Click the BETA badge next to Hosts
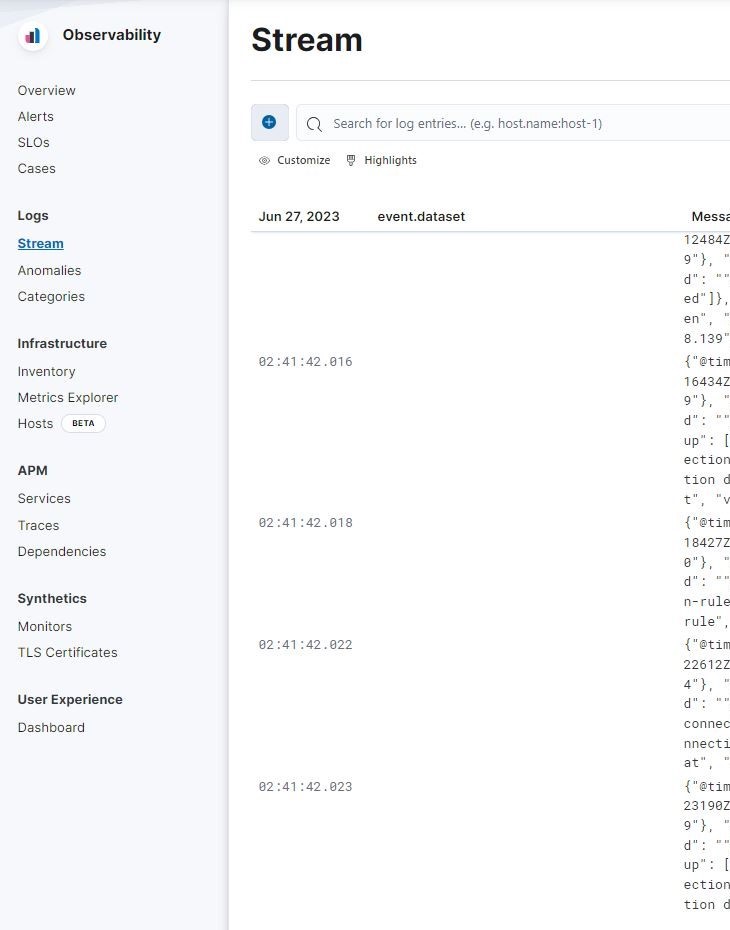Image resolution: width=730 pixels, height=930 pixels. (83, 423)
